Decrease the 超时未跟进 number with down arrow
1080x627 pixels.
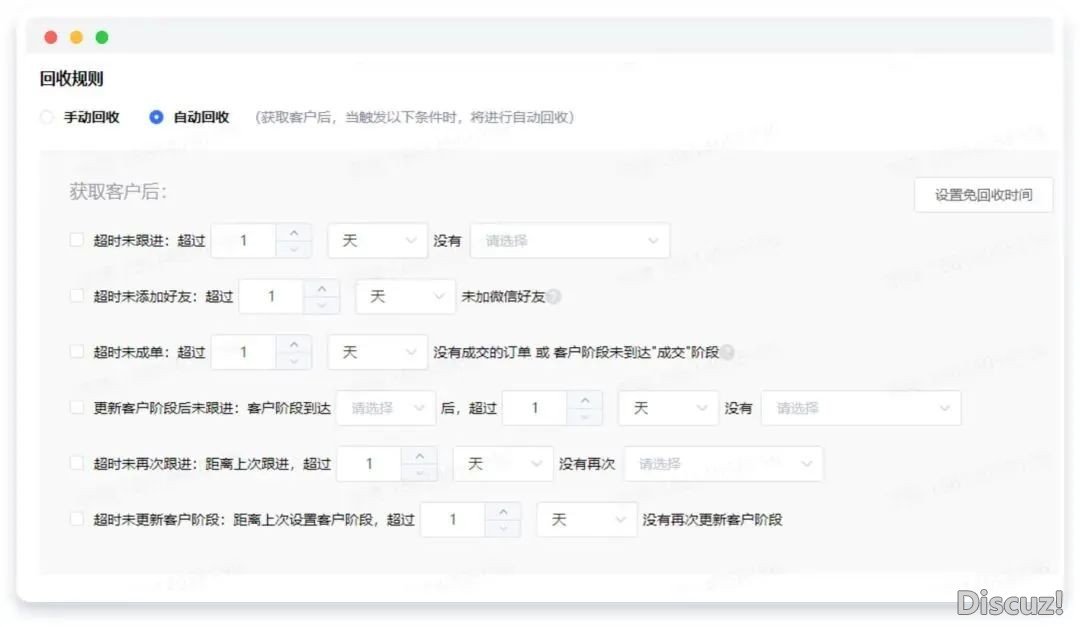click(x=294, y=249)
